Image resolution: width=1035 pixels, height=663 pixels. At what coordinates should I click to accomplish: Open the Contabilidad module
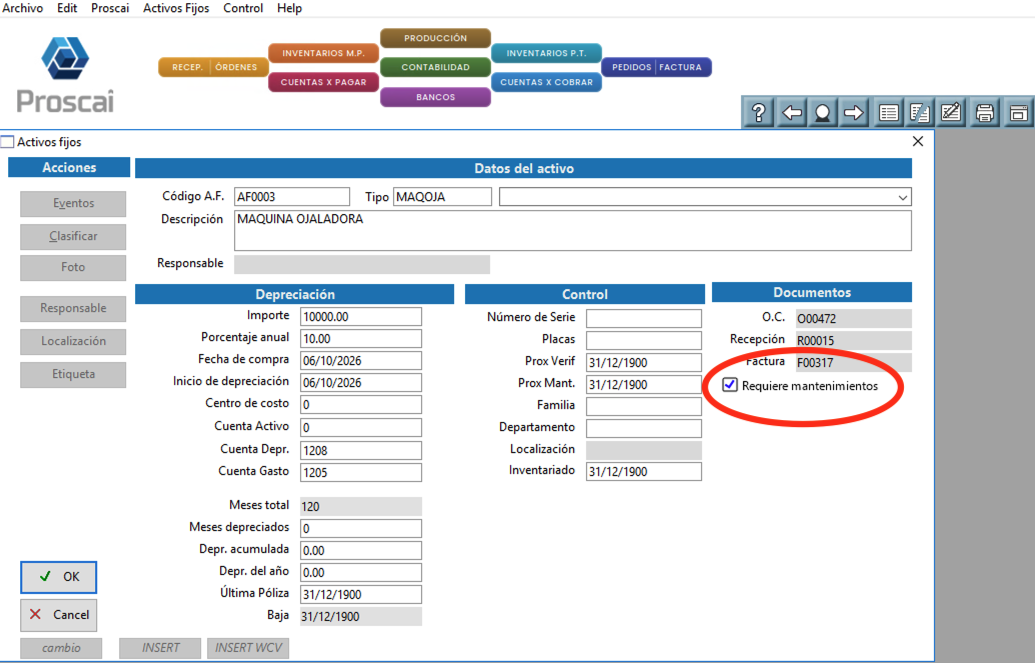pyautogui.click(x=436, y=67)
